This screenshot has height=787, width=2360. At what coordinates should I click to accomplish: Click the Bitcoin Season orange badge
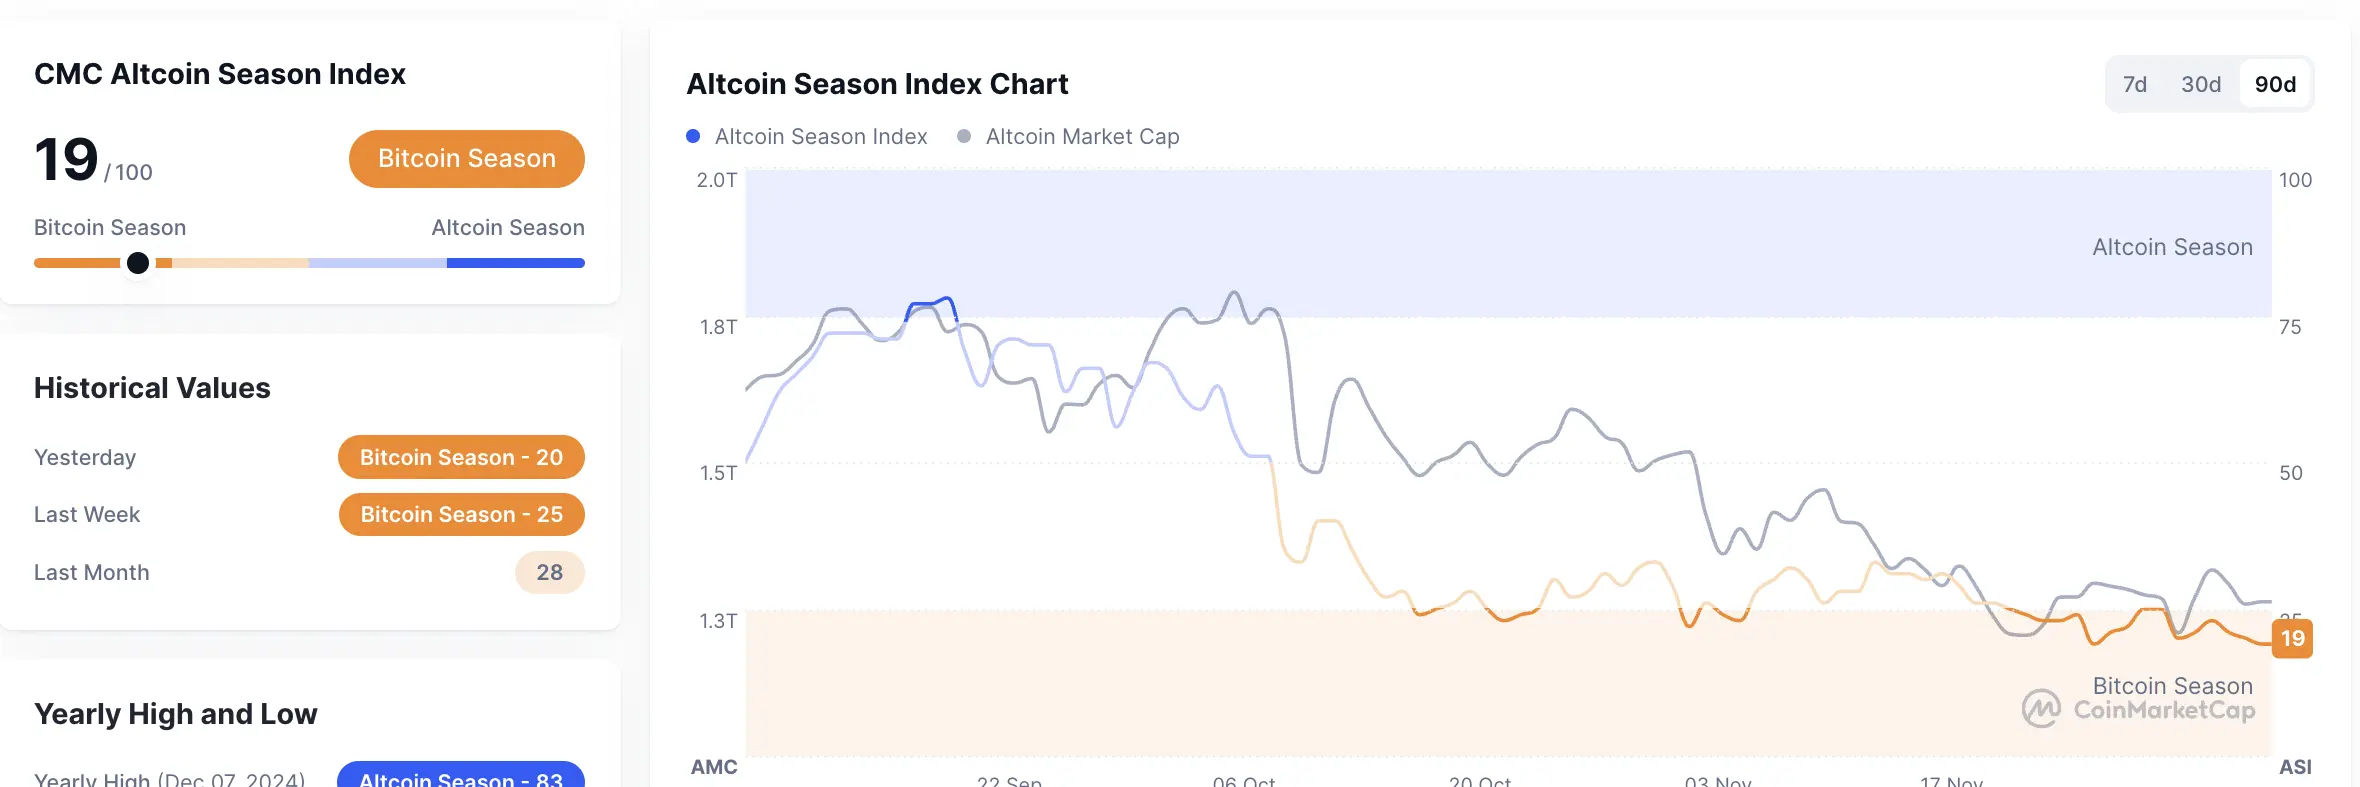coord(466,158)
